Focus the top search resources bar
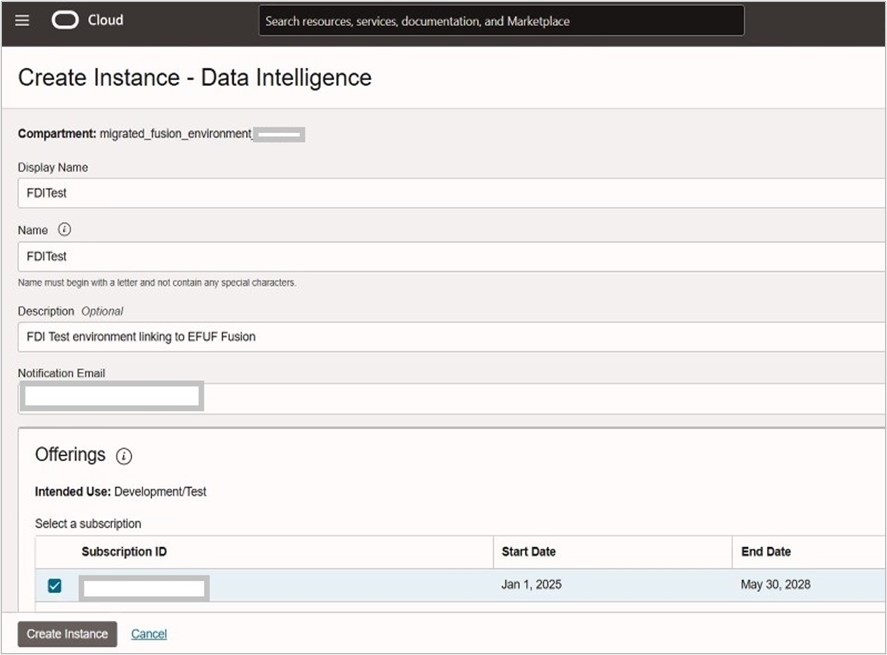The width and height of the screenshot is (887, 655). point(501,21)
